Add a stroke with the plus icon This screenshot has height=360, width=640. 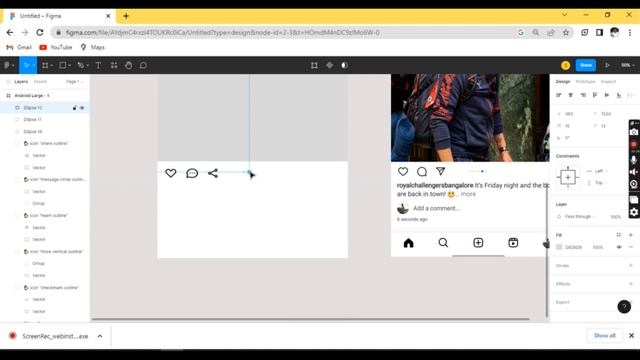631,265
